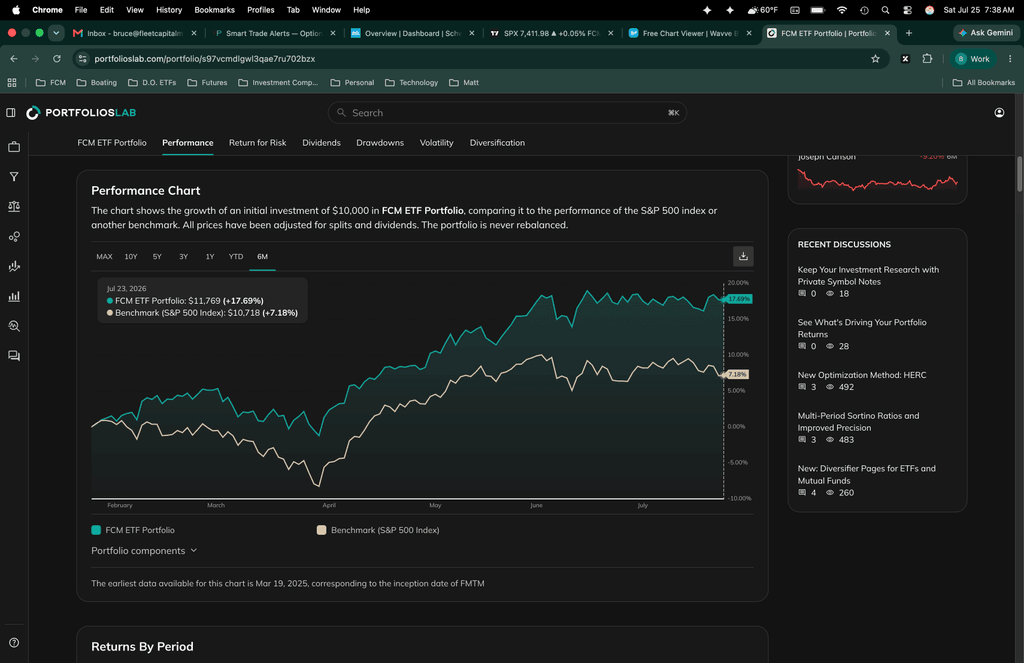Open the Technology bookmarks folder

tap(411, 82)
